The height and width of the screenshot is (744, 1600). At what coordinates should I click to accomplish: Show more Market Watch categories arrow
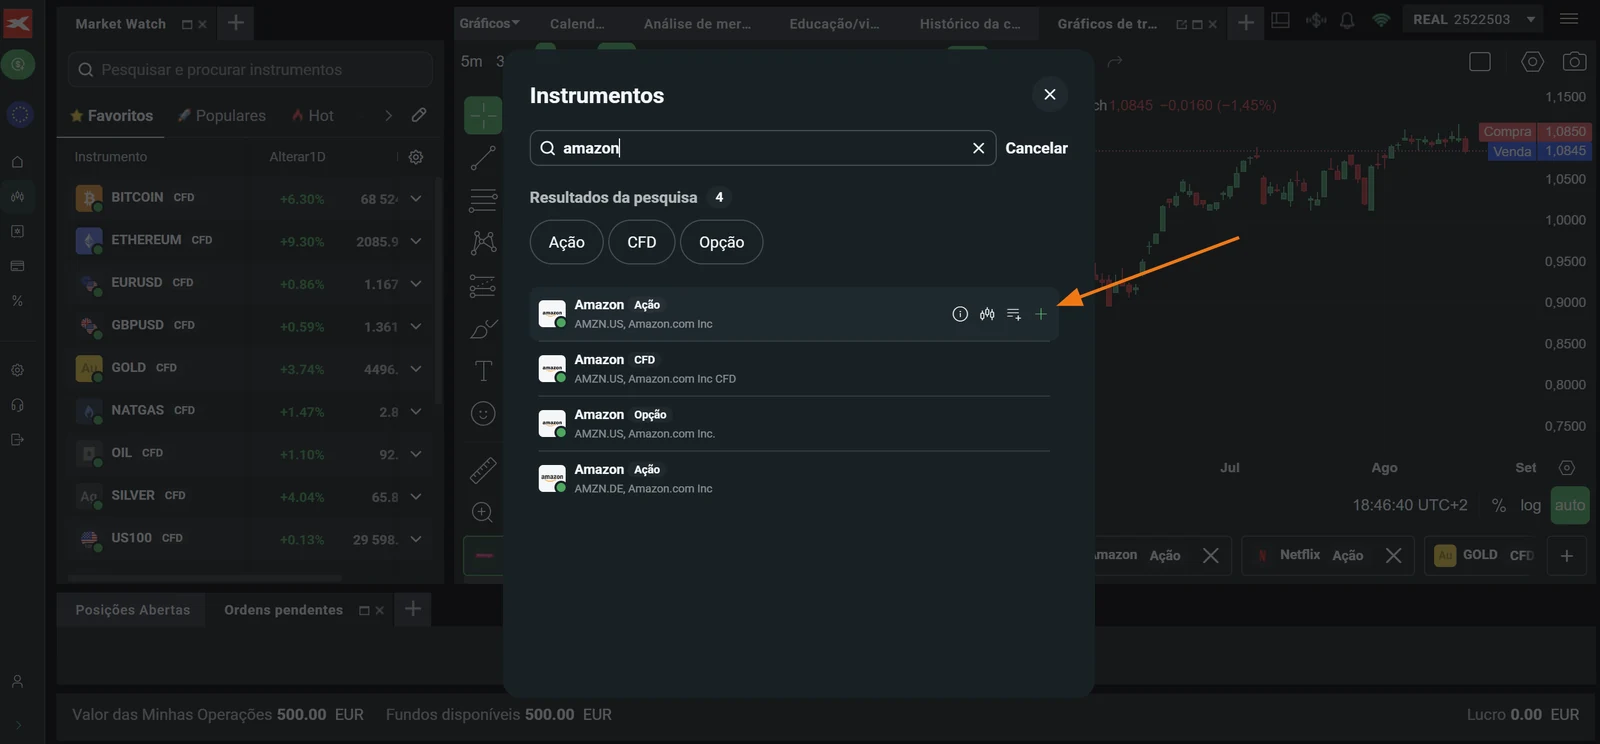coord(389,116)
